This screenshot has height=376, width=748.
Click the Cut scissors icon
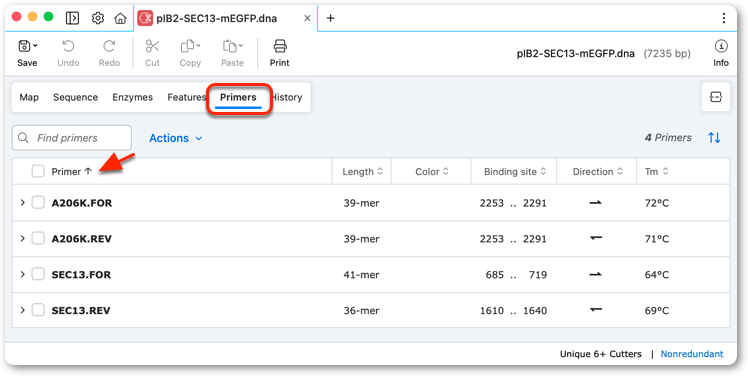[152, 46]
